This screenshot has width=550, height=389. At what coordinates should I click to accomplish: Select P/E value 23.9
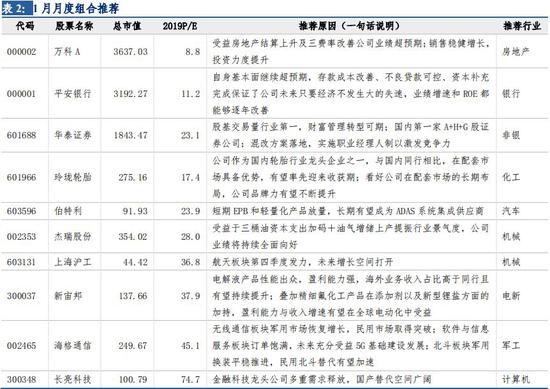click(191, 211)
